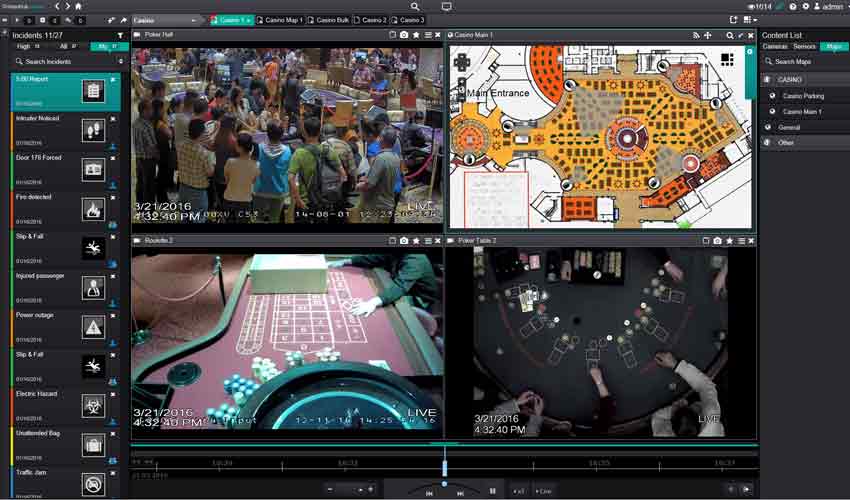The image size is (850, 500).
Task: Toggle the All incidents filter
Action: click(66, 46)
